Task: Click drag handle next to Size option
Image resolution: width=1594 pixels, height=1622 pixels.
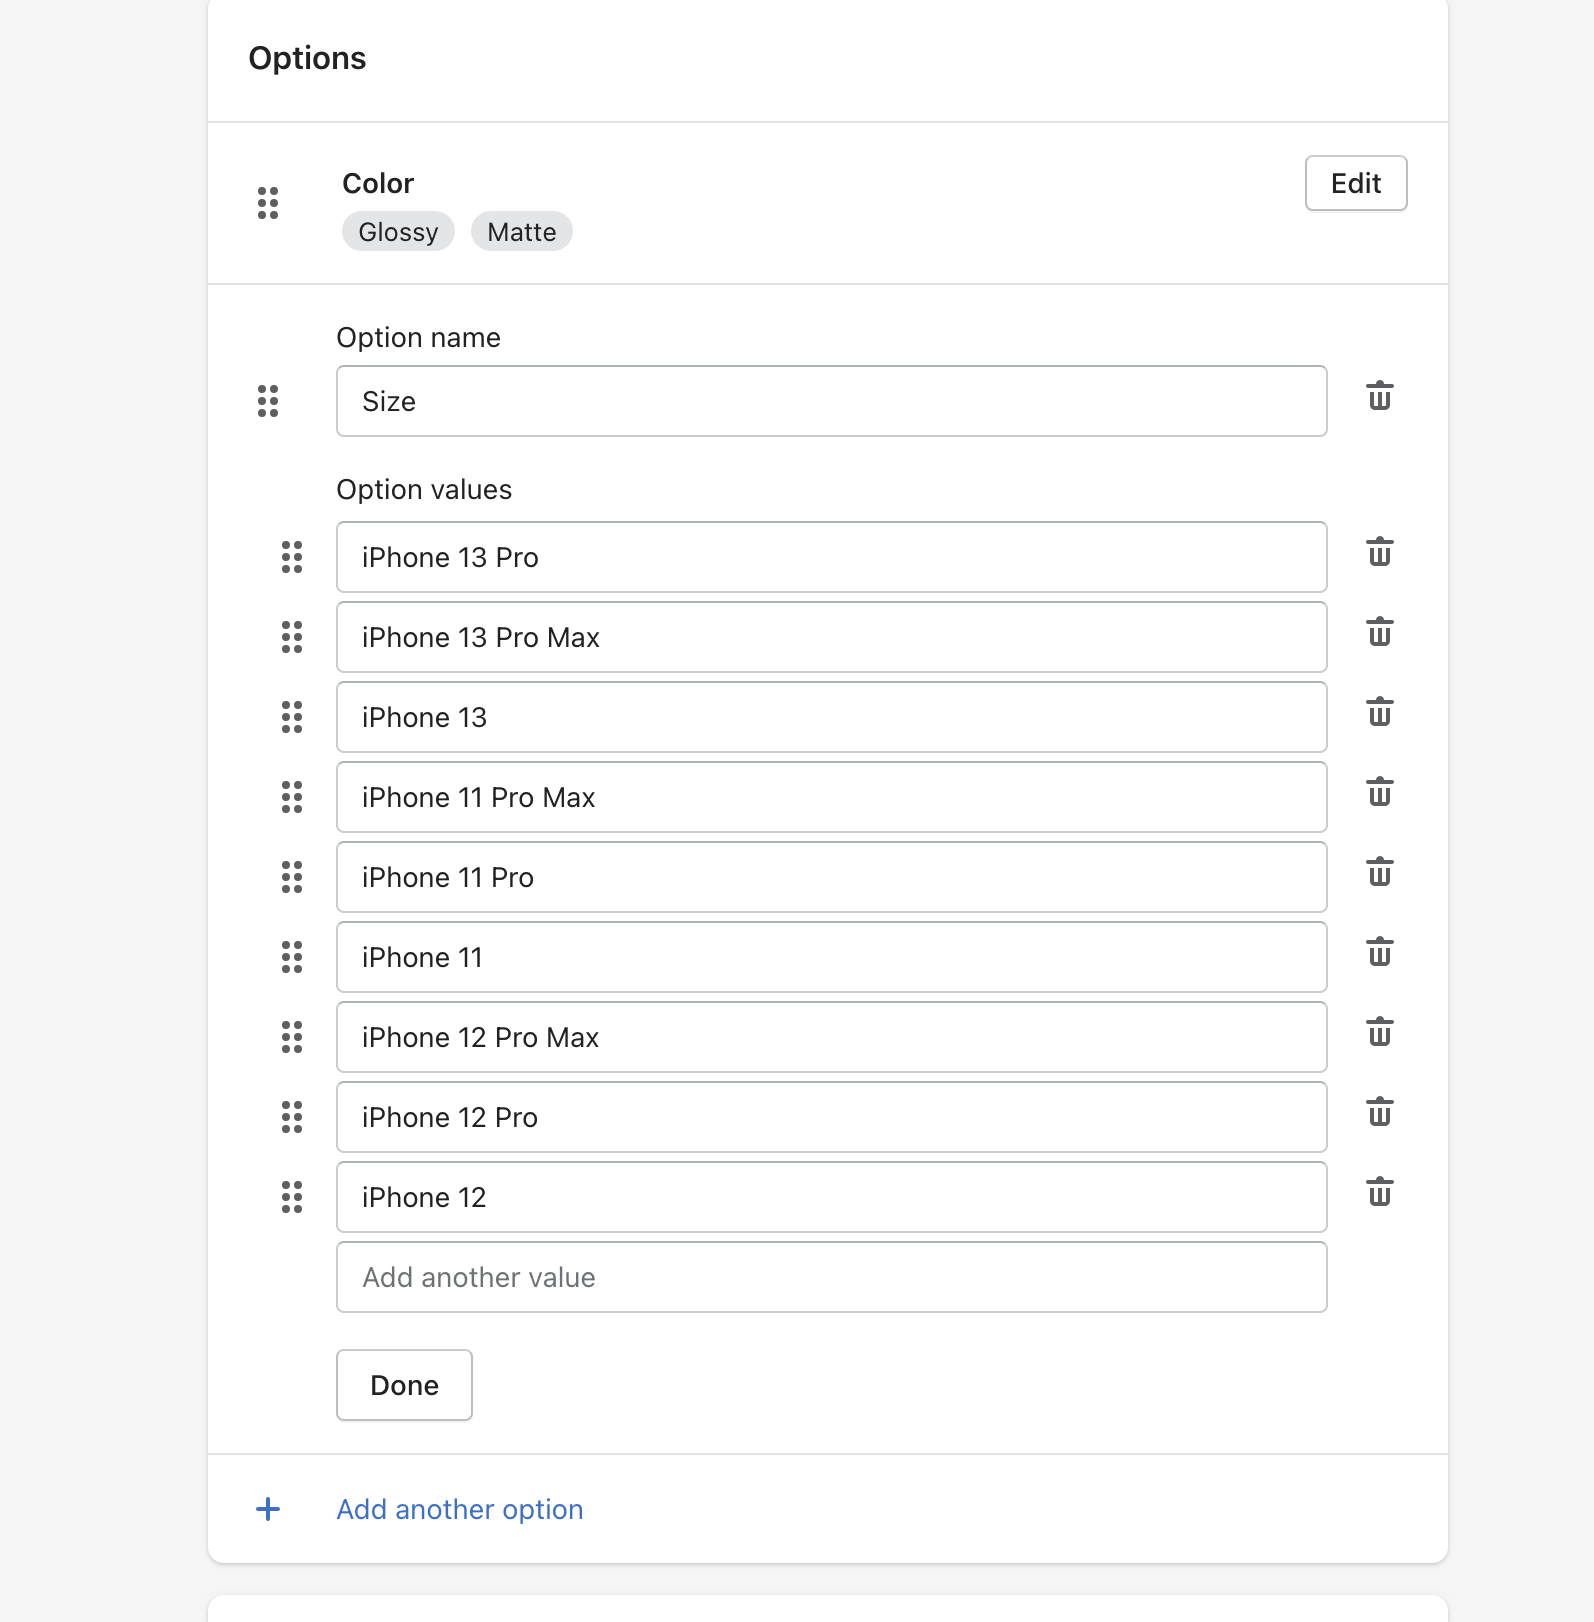Action: tap(268, 401)
